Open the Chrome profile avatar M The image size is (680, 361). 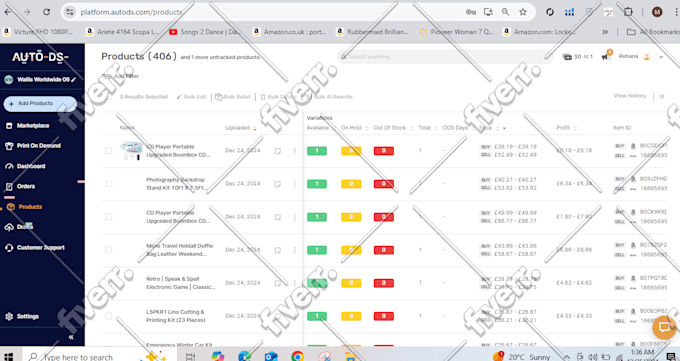pos(657,12)
